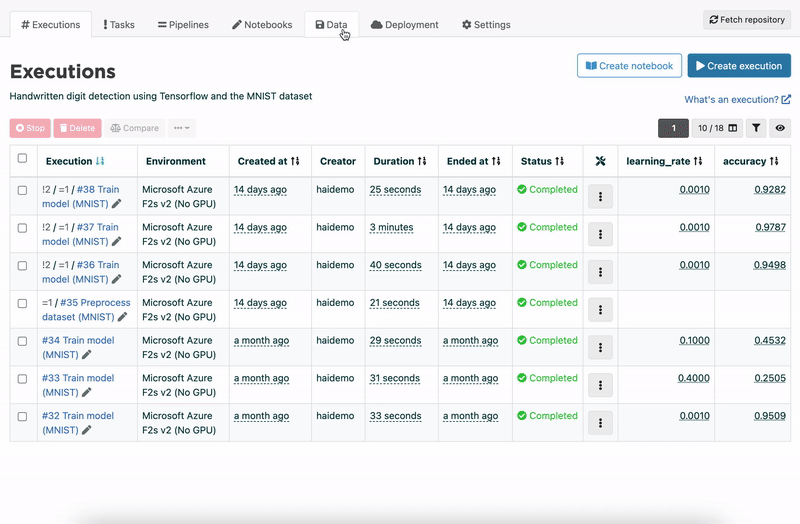
Task: Click the filter funnel icon
Action: 756,128
